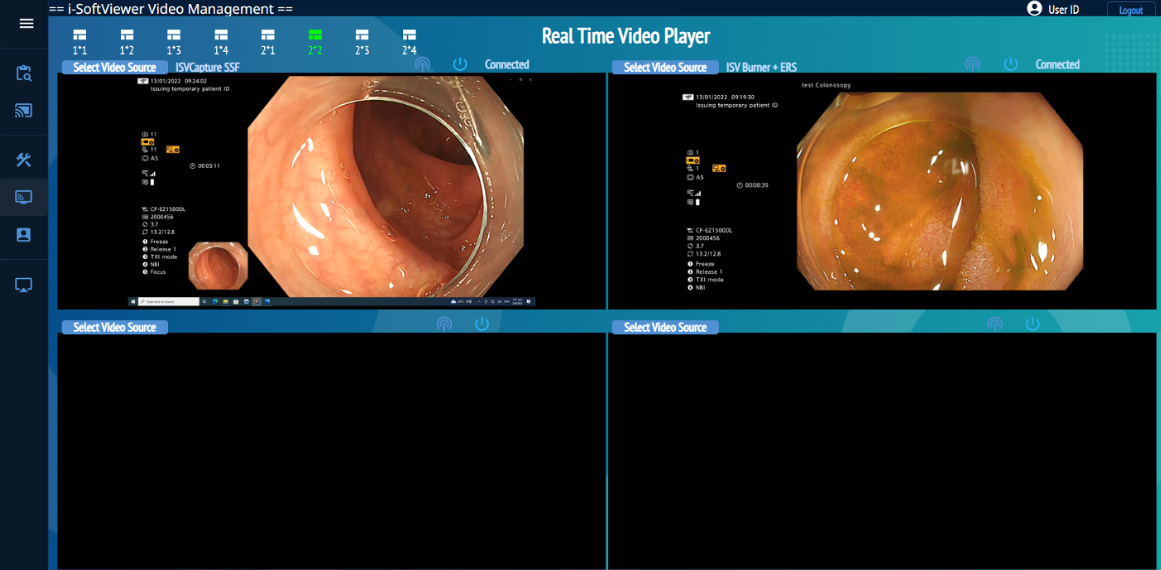Select the active 2*2 layout
The height and width of the screenshot is (570, 1161).
[315, 41]
